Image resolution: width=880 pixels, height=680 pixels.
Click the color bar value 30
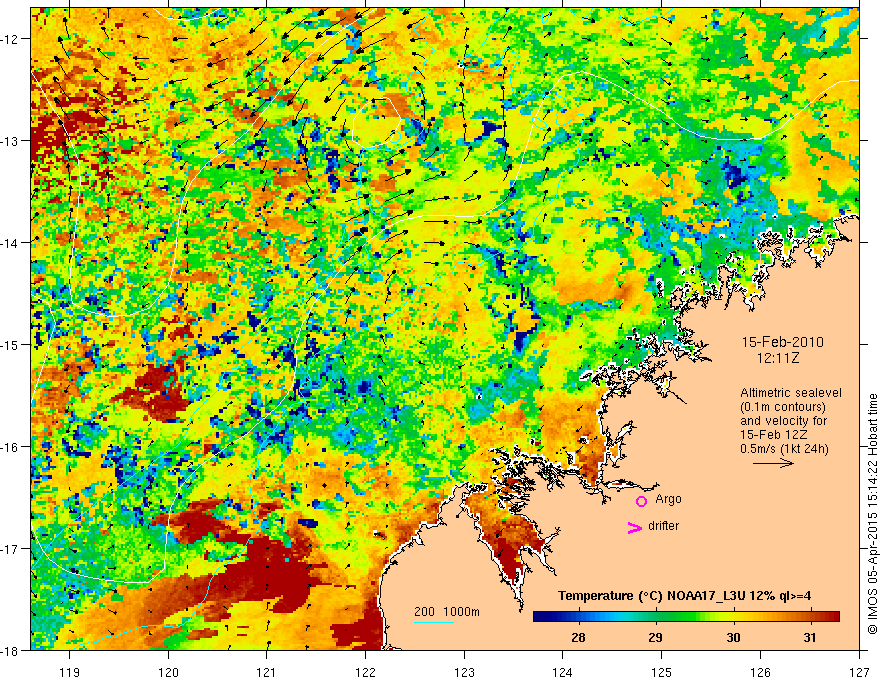733,638
